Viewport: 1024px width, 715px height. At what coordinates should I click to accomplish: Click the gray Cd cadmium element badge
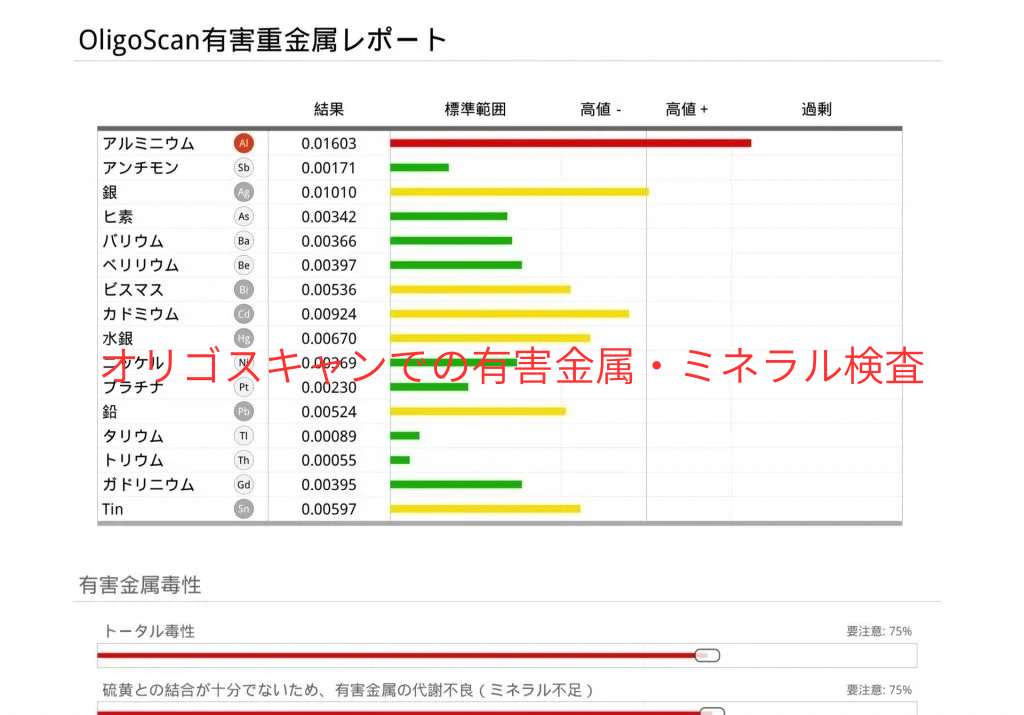244,314
